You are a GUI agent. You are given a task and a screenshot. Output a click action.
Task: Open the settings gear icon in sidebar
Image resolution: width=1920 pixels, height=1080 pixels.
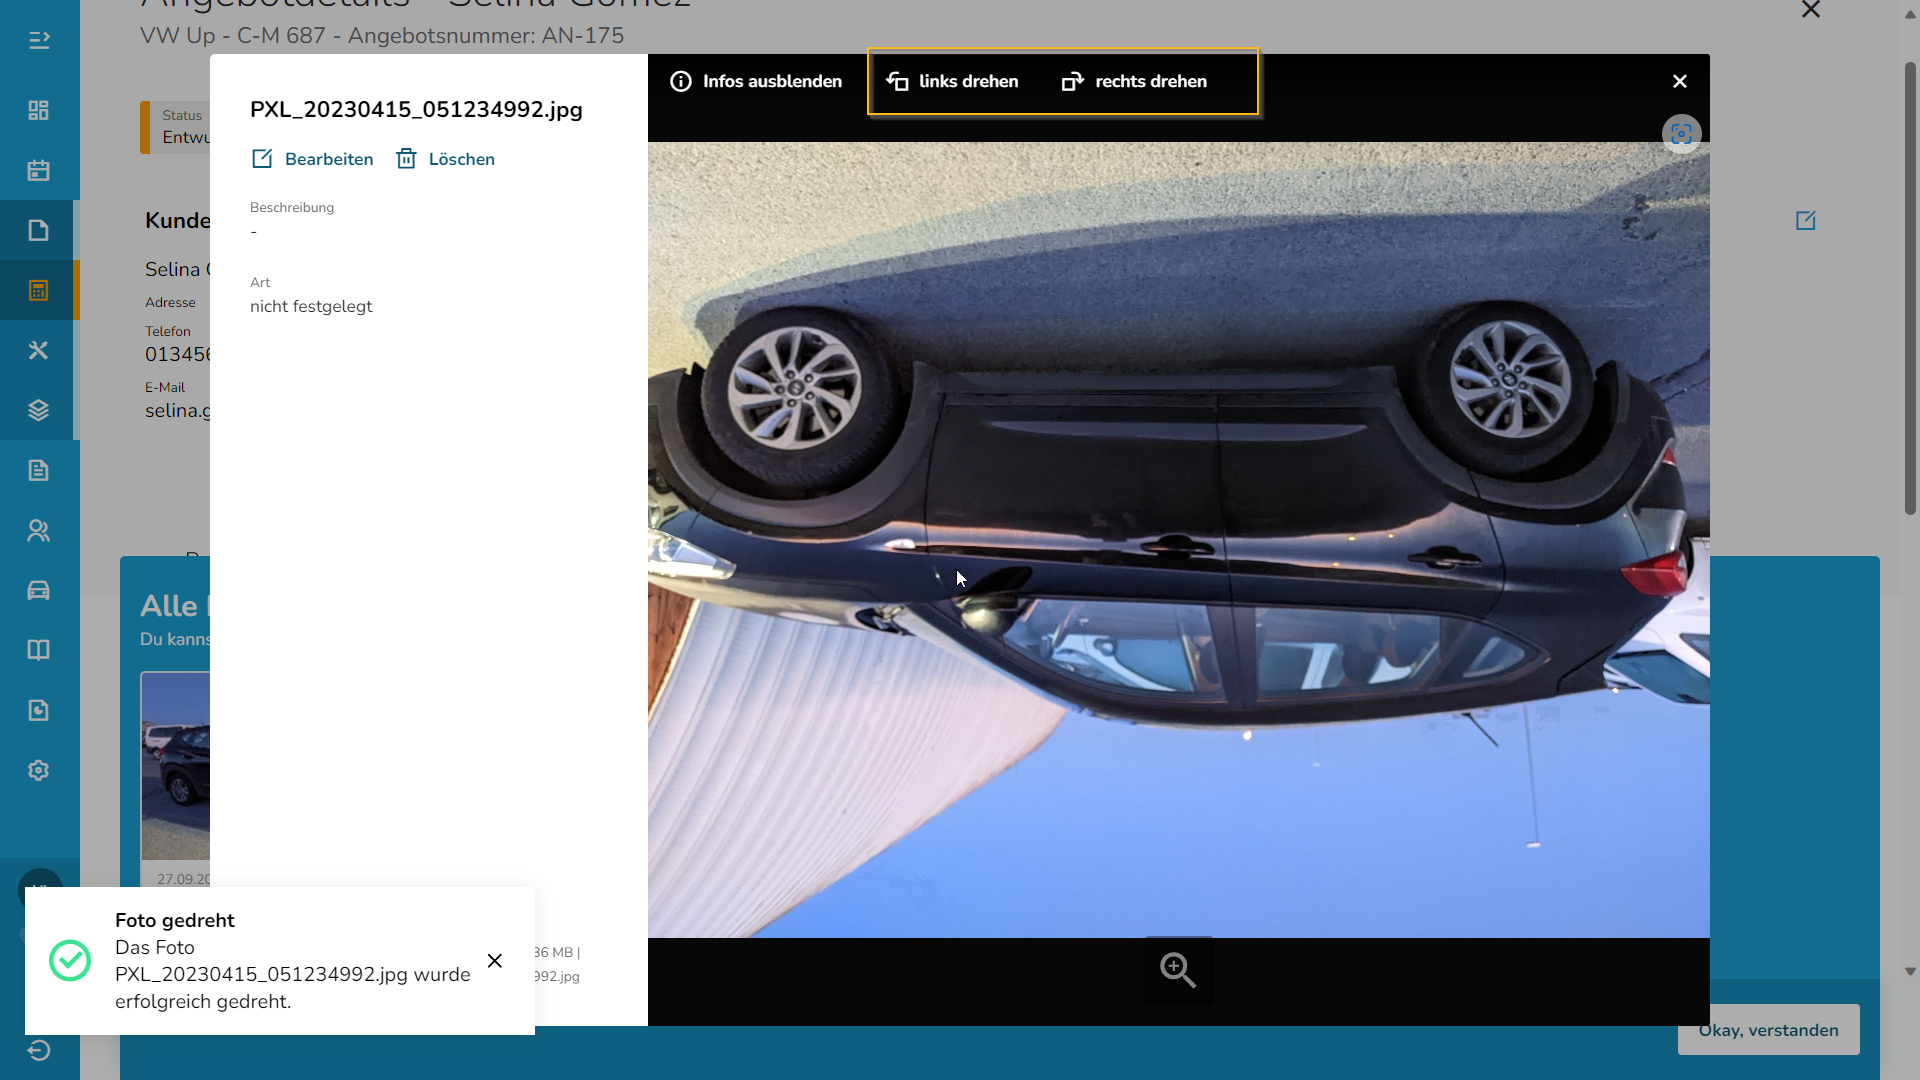tap(39, 770)
